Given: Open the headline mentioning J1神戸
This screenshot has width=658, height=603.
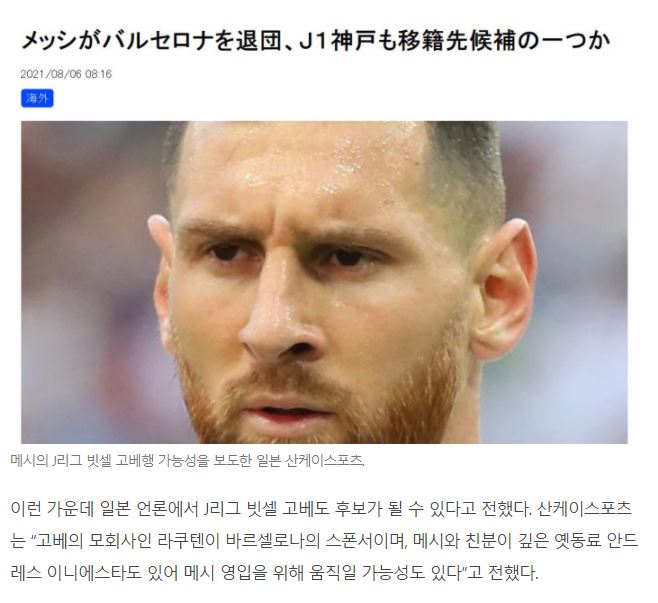Looking at the screenshot, I should (316, 41).
